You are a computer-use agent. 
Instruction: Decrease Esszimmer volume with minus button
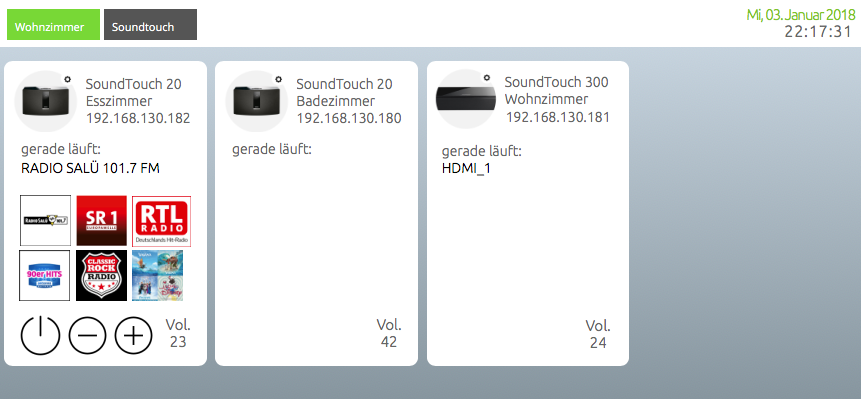pyautogui.click(x=87, y=335)
